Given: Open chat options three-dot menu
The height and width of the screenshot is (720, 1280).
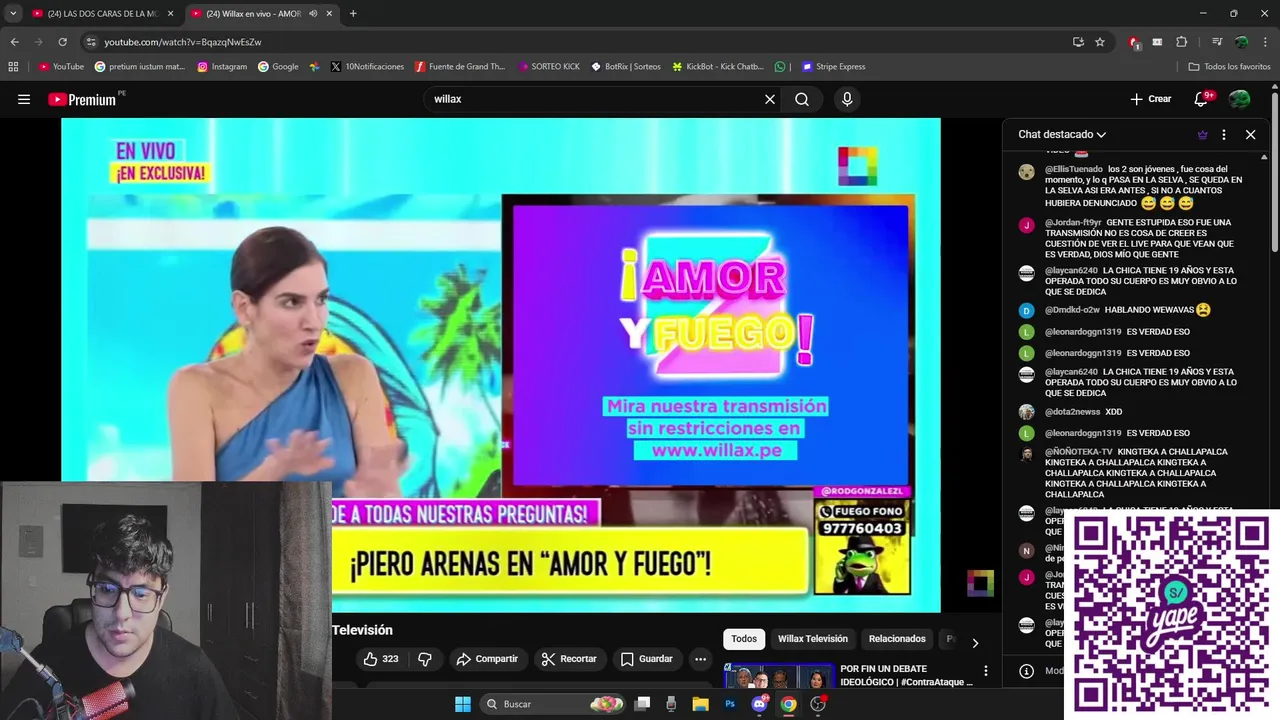Looking at the screenshot, I should 1224,134.
